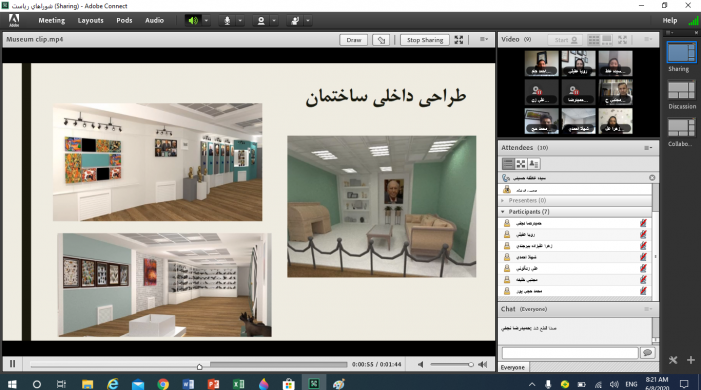Screen dimensions: 701x390
Task: Open the Attendees pod options menu
Action: tap(648, 148)
